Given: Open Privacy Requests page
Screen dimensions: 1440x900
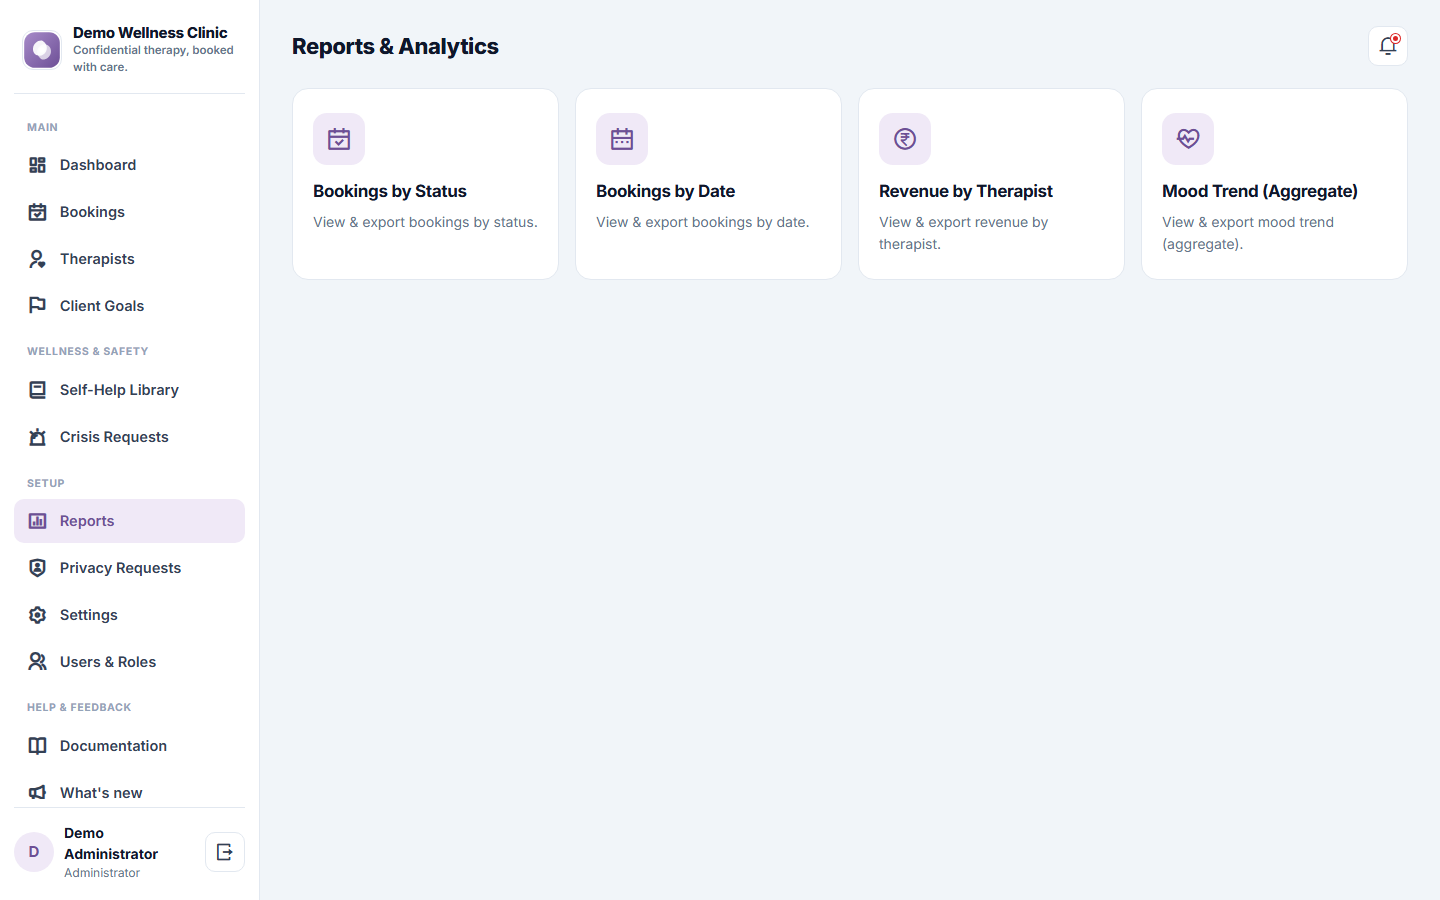Looking at the screenshot, I should pos(129,568).
